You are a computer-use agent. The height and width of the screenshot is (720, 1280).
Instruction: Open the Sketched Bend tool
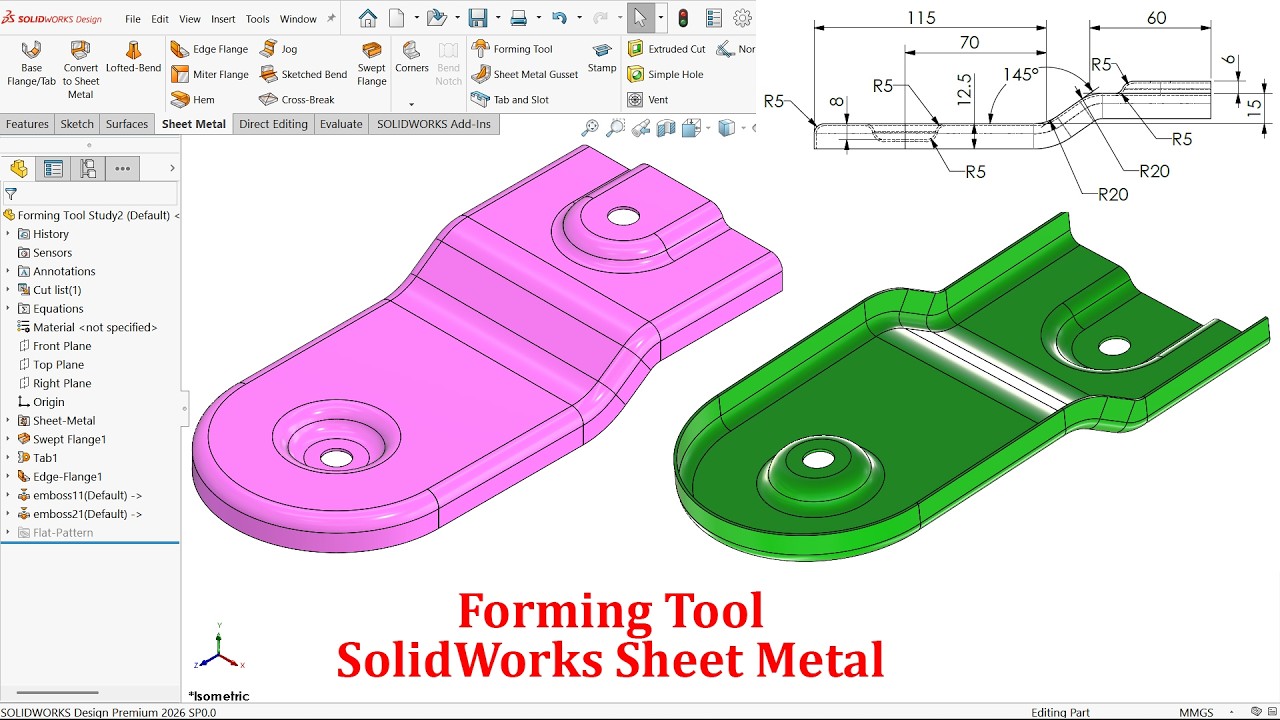coord(303,74)
